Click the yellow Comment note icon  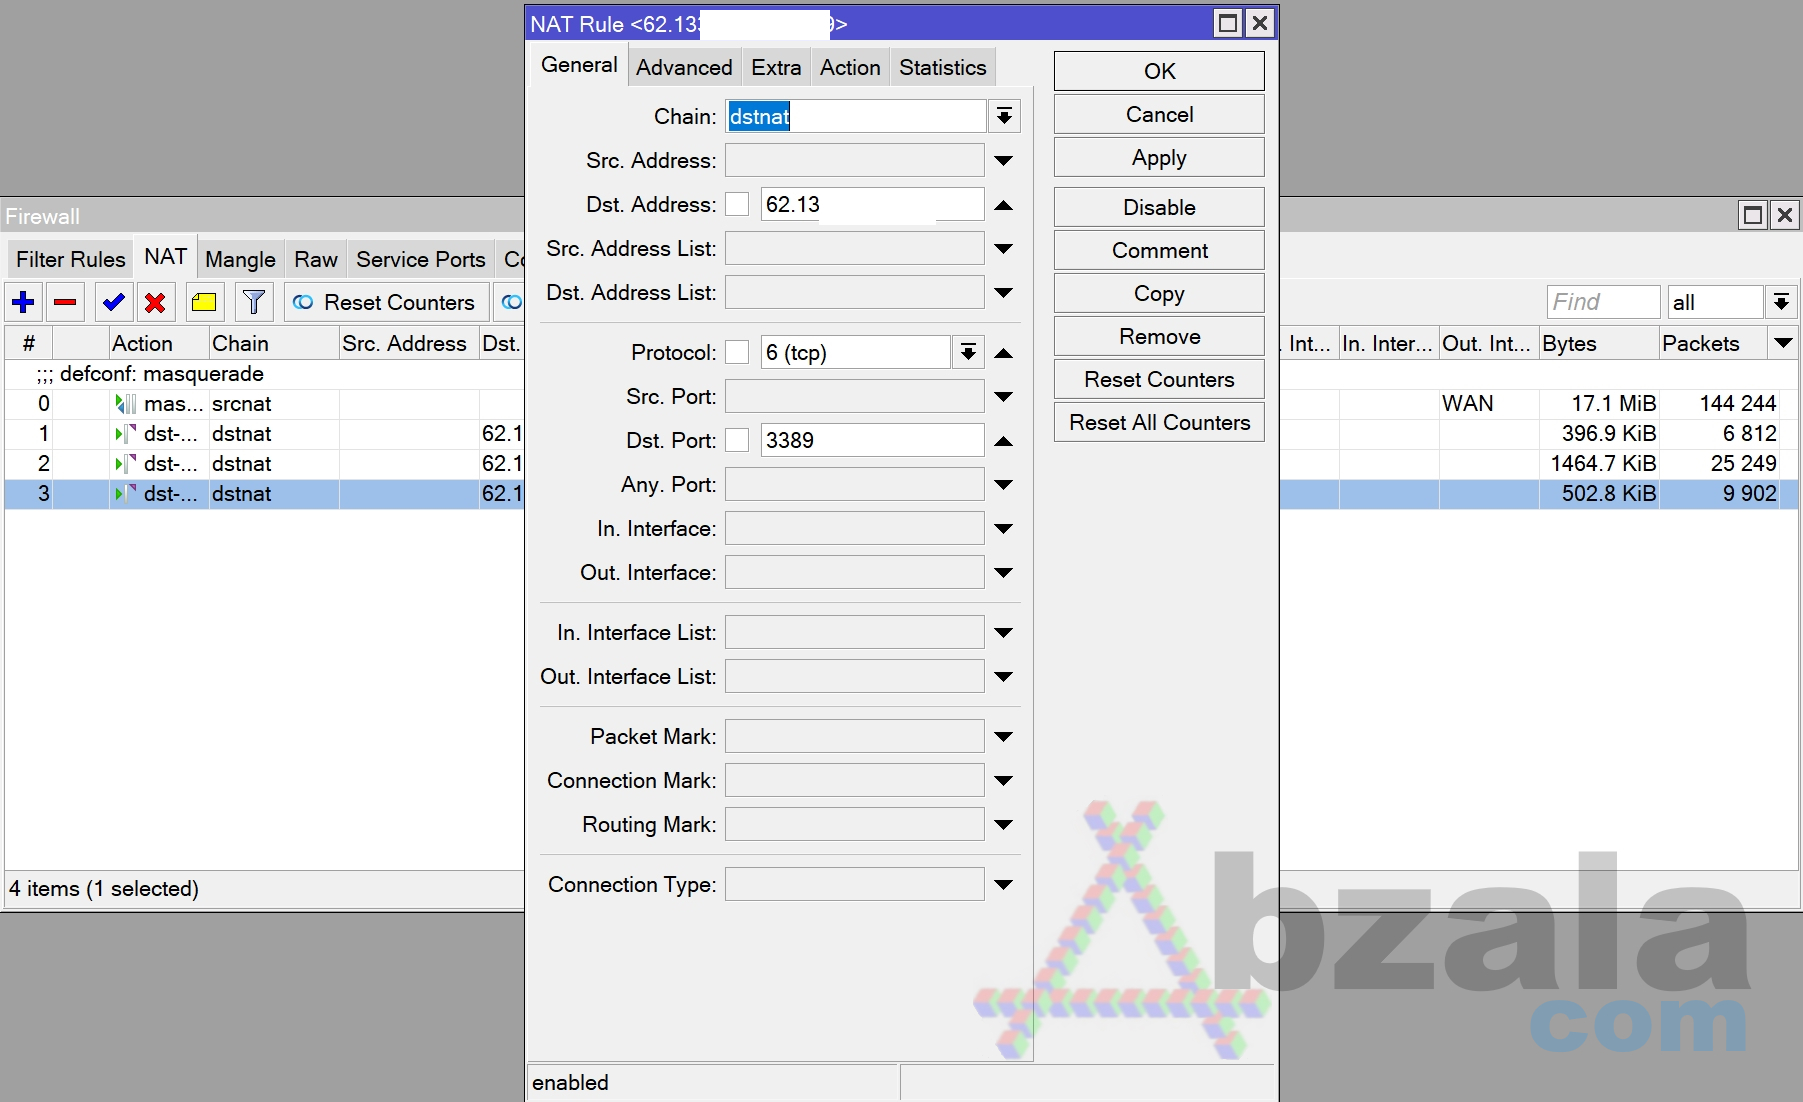click(205, 302)
